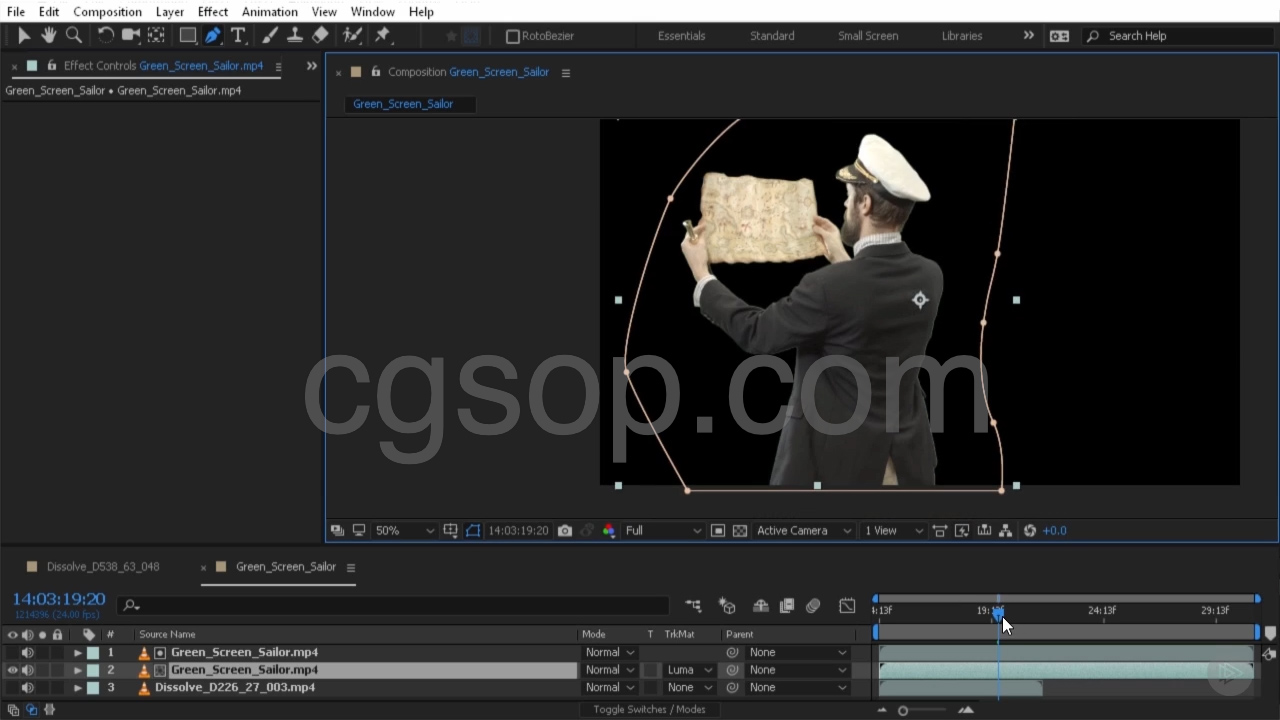Image resolution: width=1280 pixels, height=720 pixels.
Task: Click the viewer exposure value +0.0
Action: (1055, 531)
